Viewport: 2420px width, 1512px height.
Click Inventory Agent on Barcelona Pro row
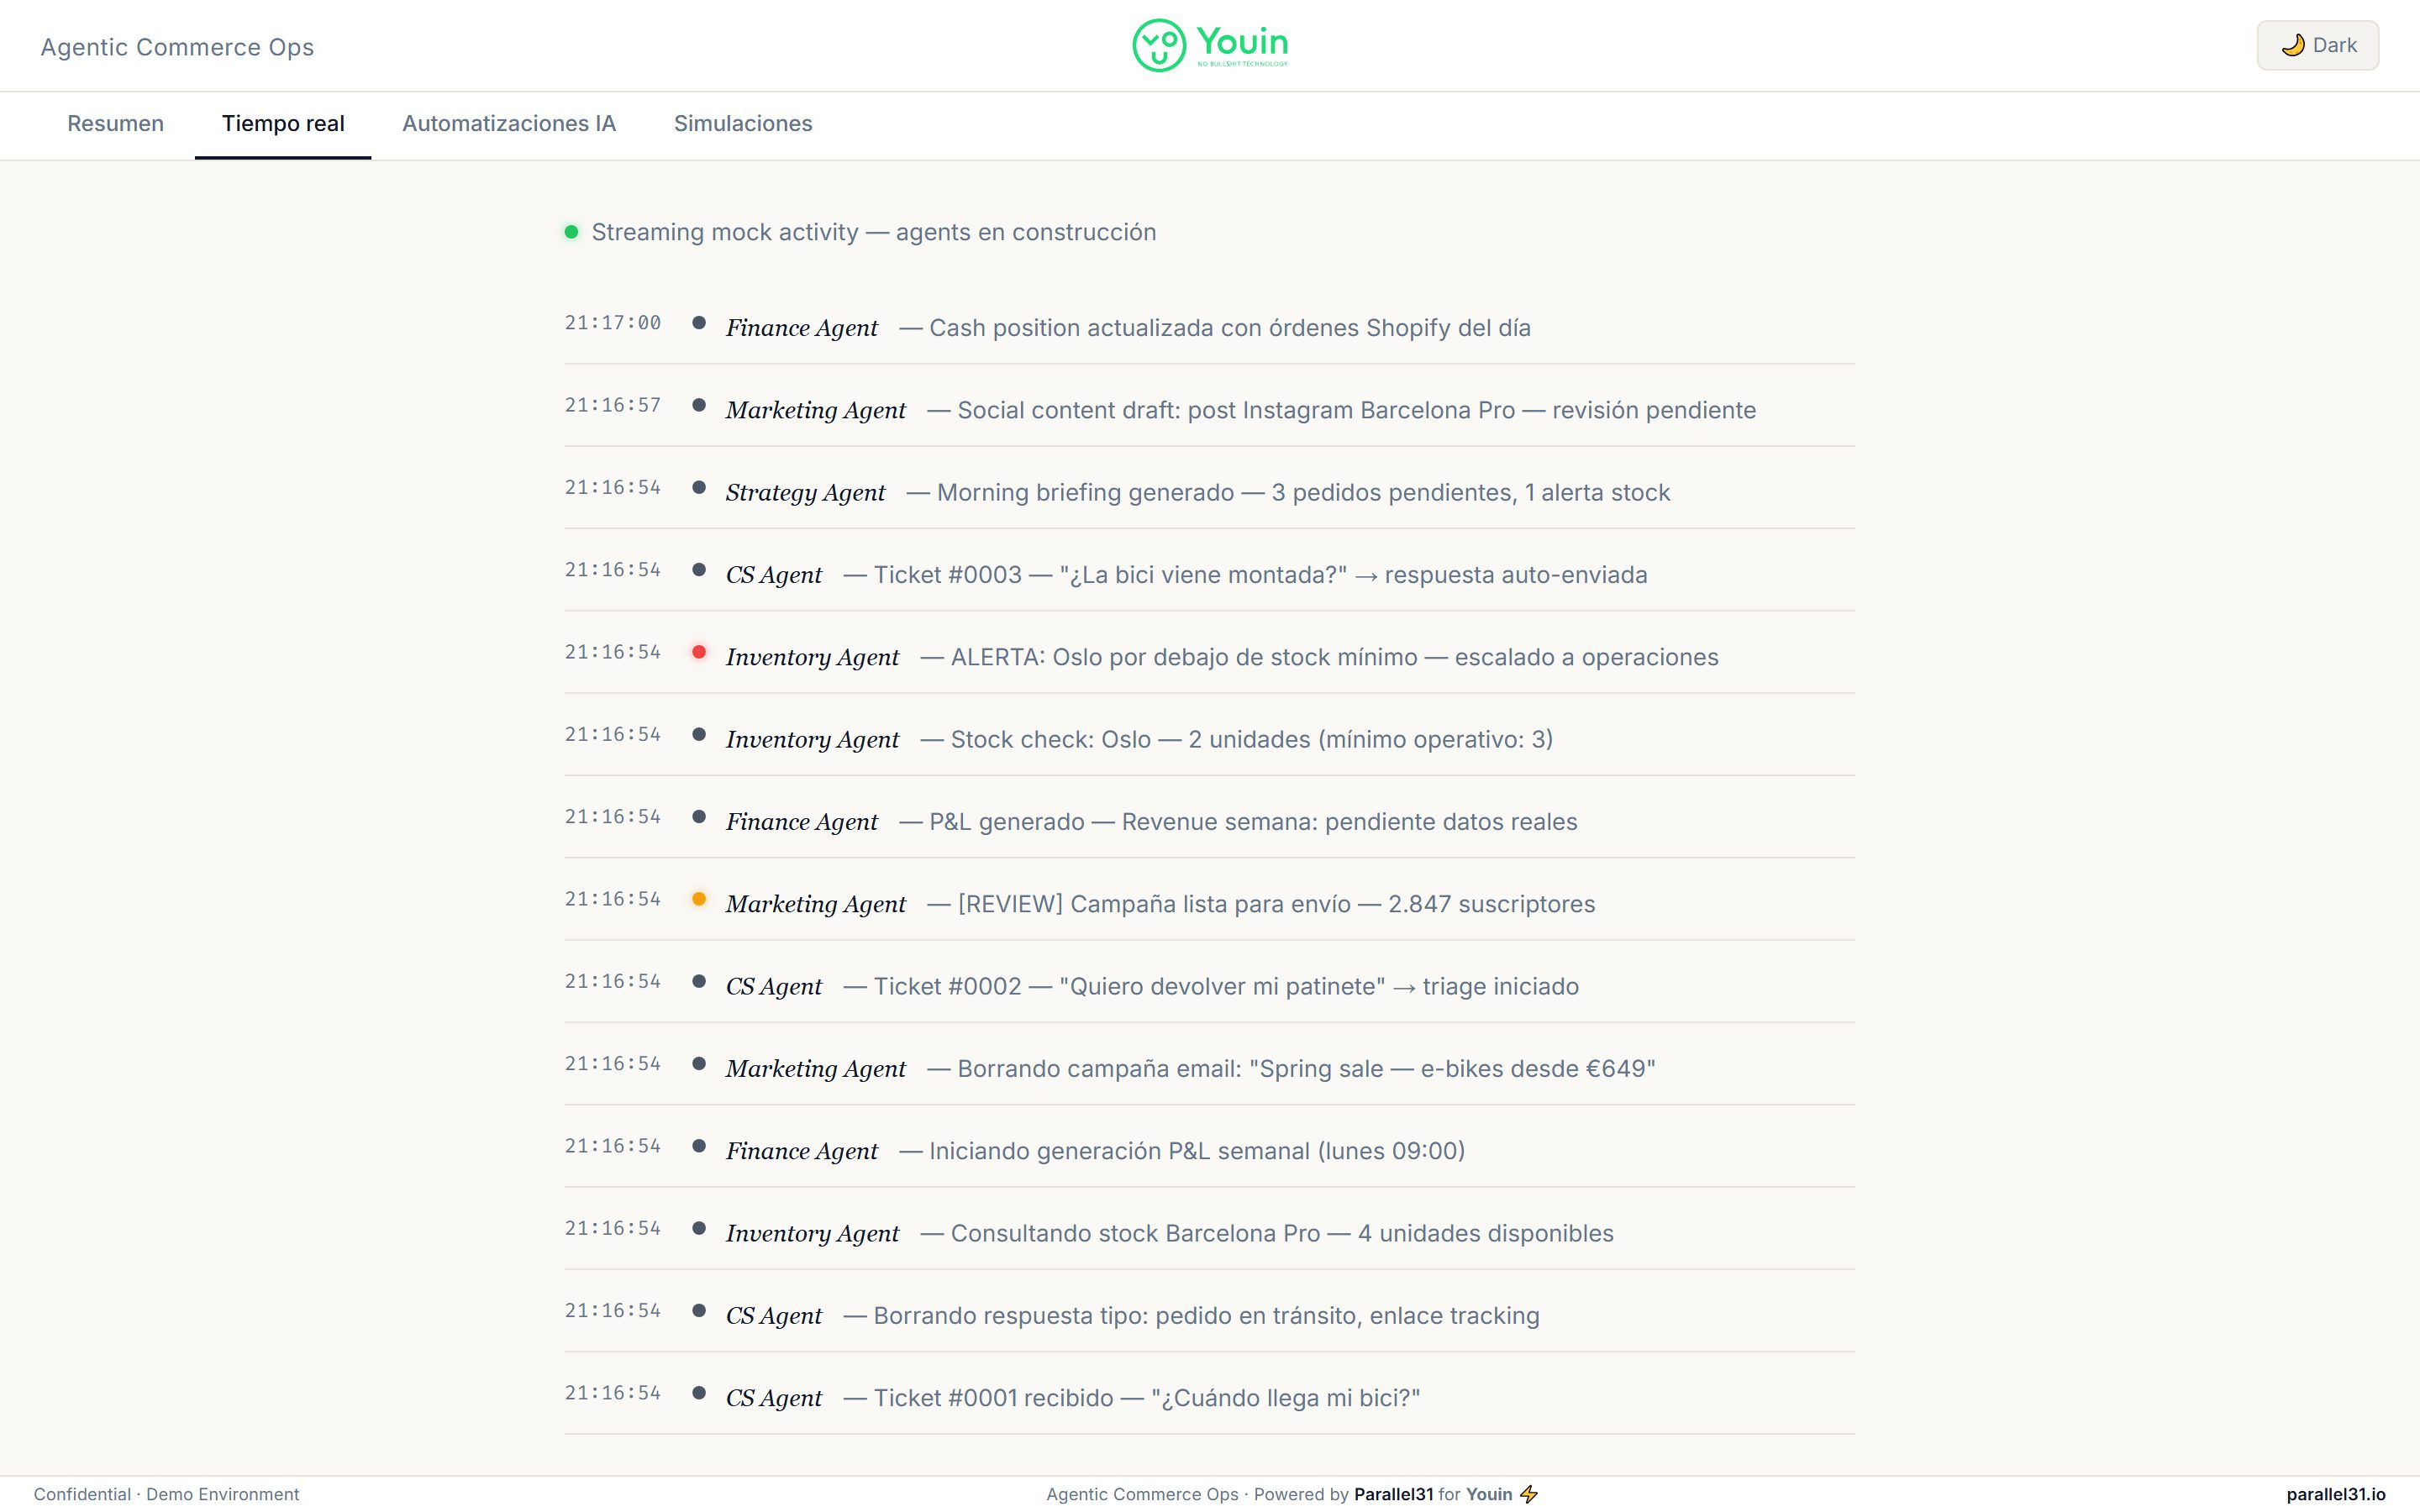(813, 1233)
